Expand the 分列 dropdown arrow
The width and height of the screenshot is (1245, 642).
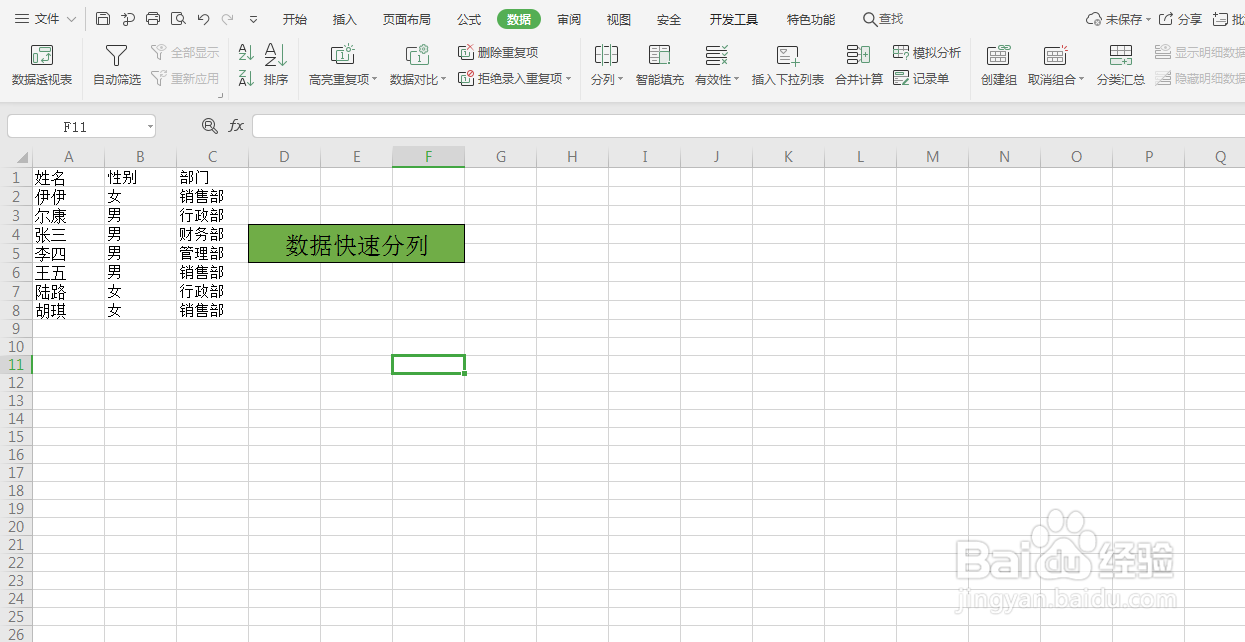621,80
